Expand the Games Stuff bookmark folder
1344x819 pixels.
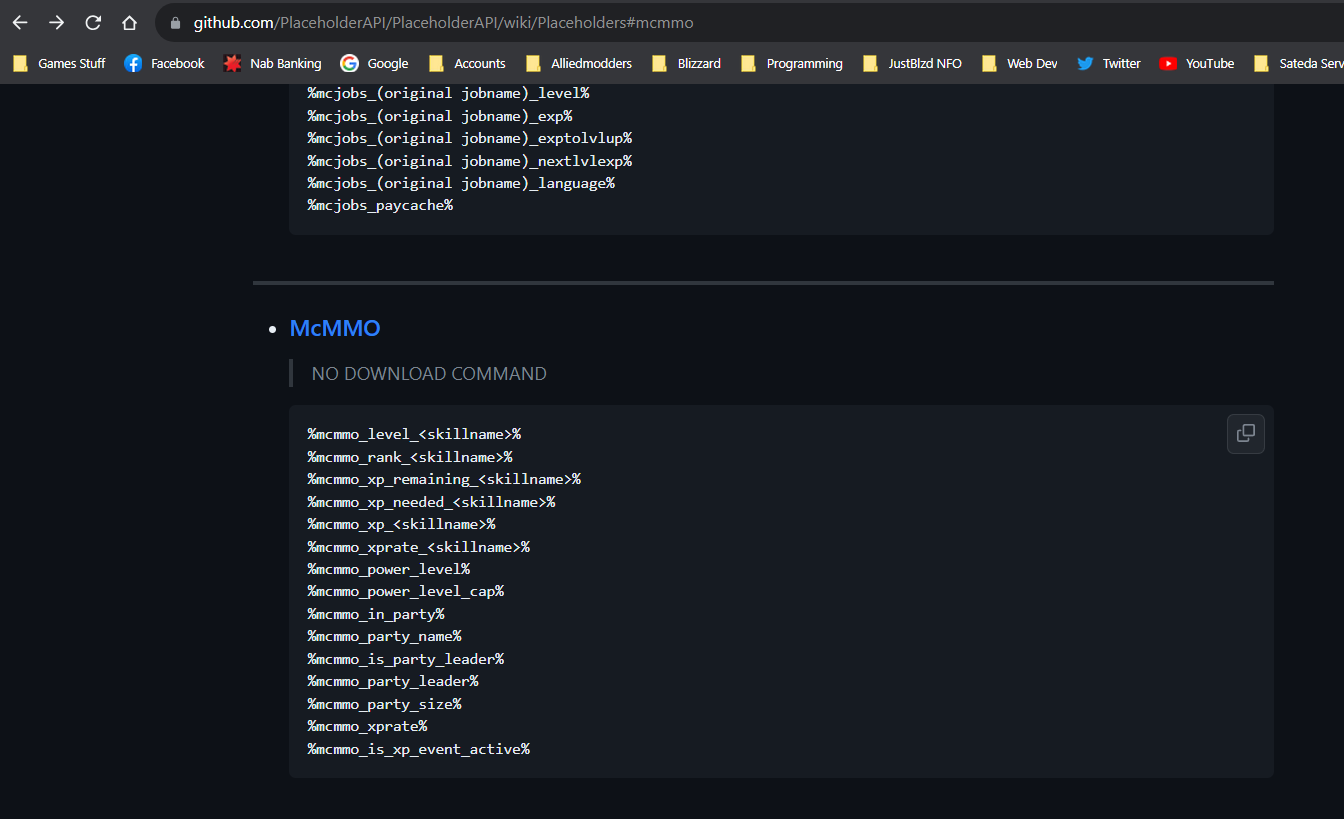tap(59, 63)
